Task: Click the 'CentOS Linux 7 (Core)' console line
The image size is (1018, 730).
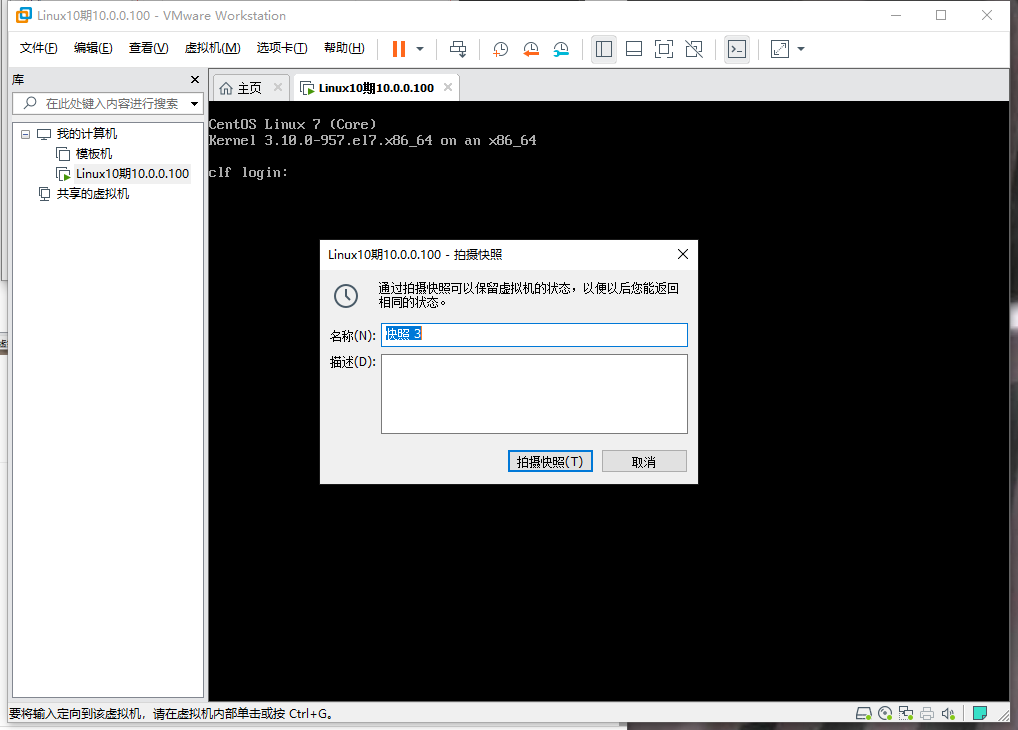Action: [x=293, y=124]
